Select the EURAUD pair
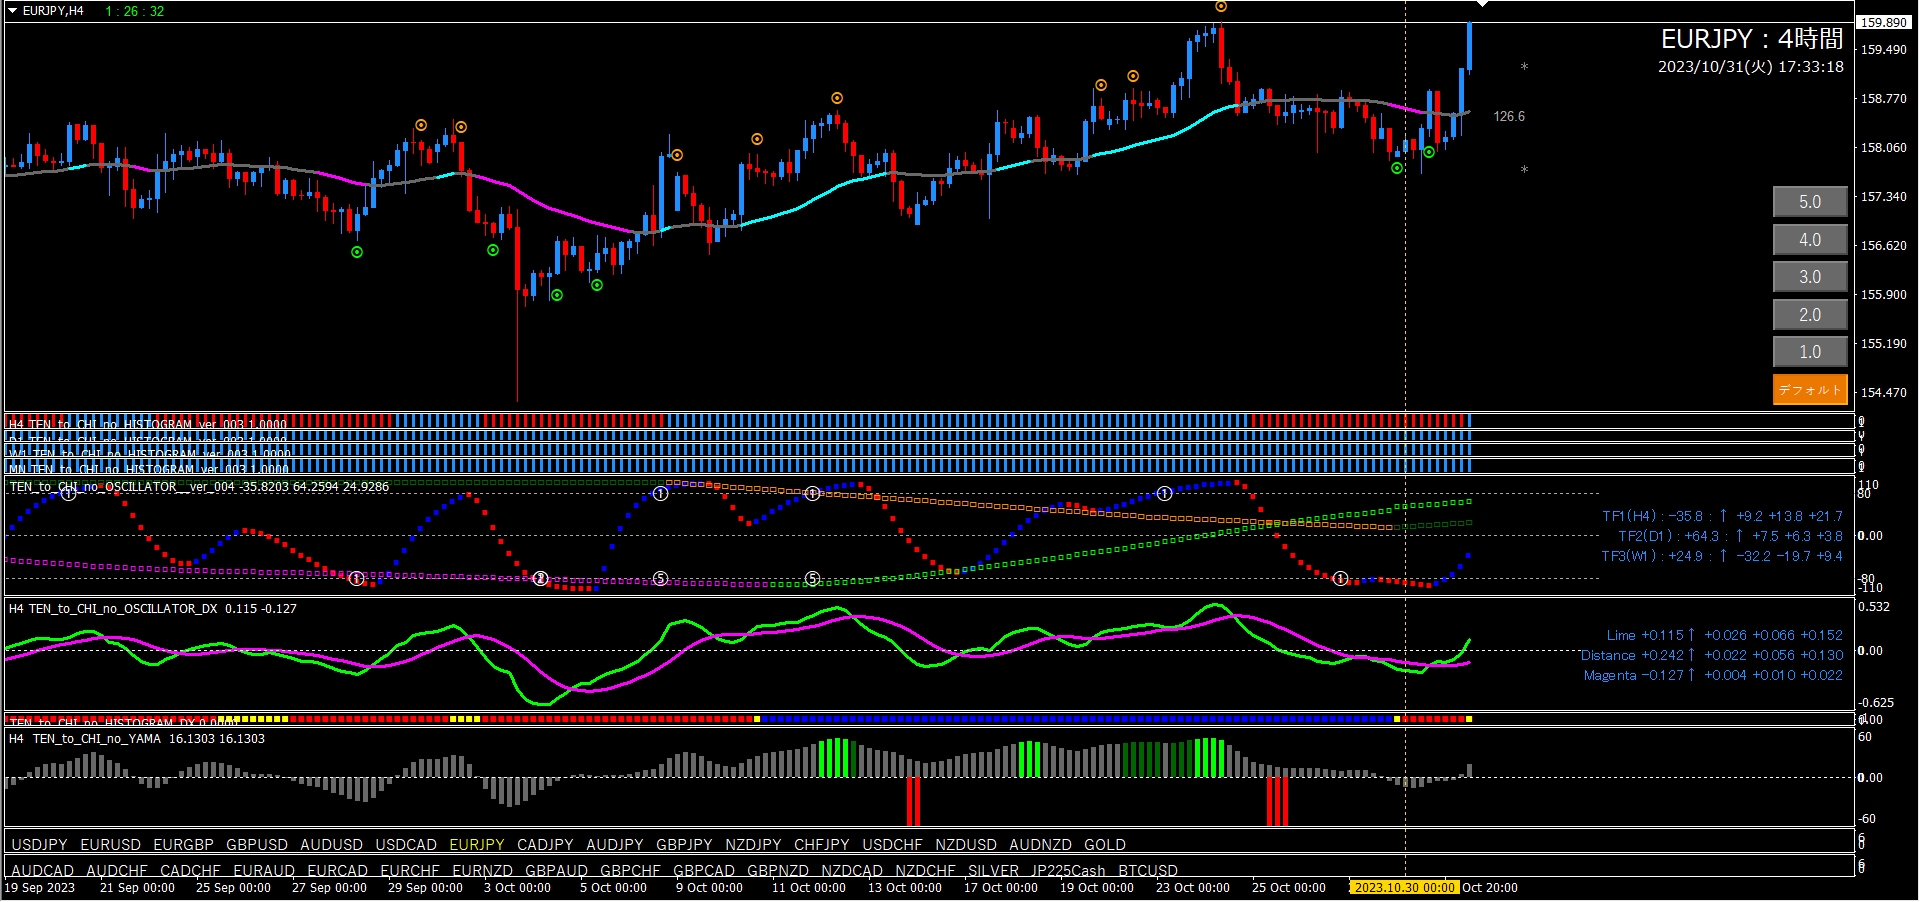The height and width of the screenshot is (902, 1920). (264, 871)
